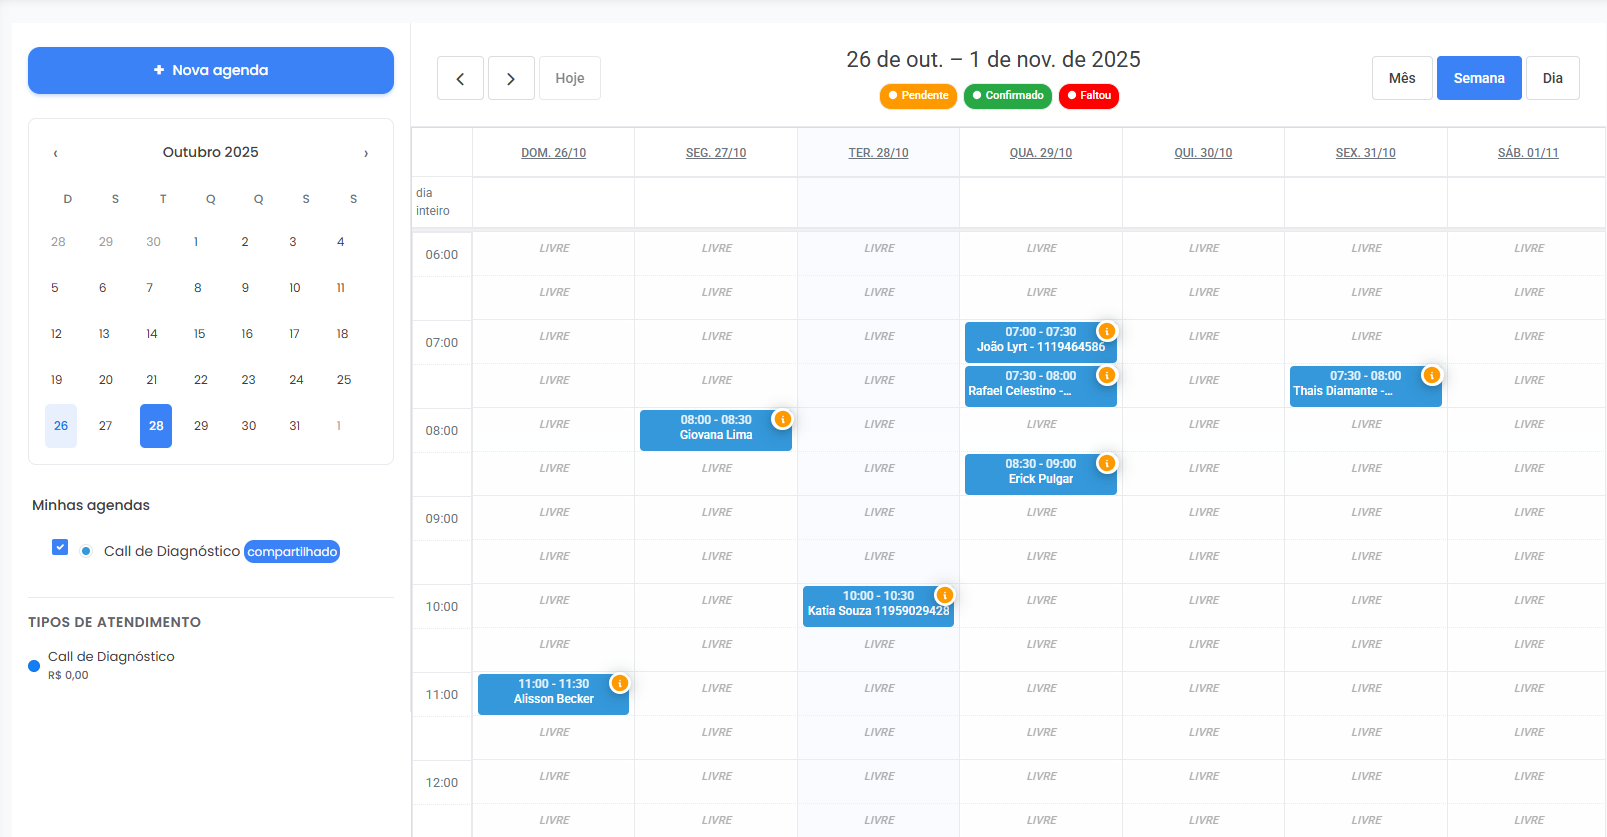Select day 22 in mini calendar
This screenshot has width=1607, height=837.
pyautogui.click(x=201, y=380)
